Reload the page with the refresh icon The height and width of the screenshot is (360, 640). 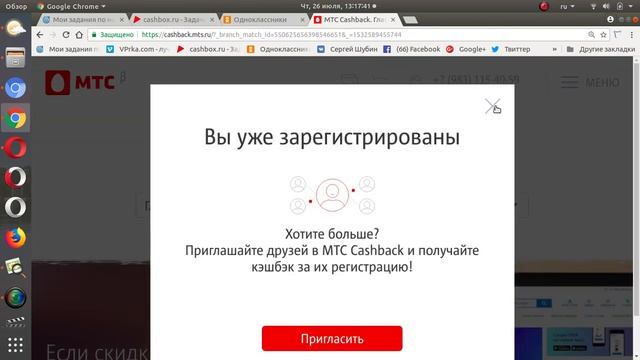(66, 35)
